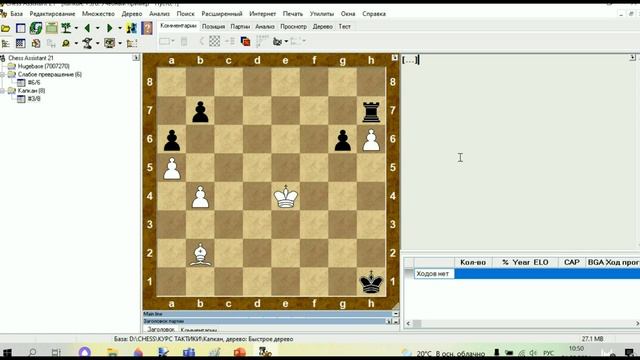
Task: Select the #6/6 game entry
Action: (34, 82)
